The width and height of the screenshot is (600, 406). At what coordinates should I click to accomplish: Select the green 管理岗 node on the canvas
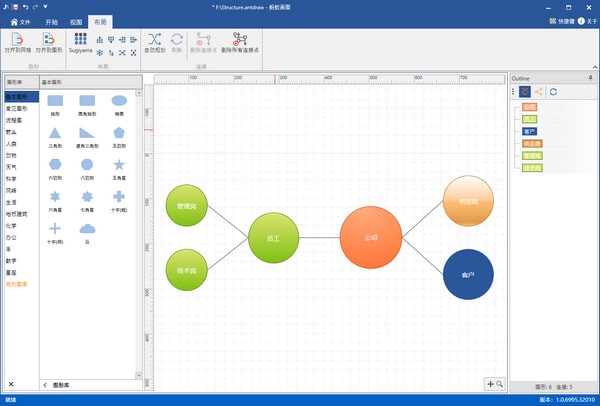[187, 205]
